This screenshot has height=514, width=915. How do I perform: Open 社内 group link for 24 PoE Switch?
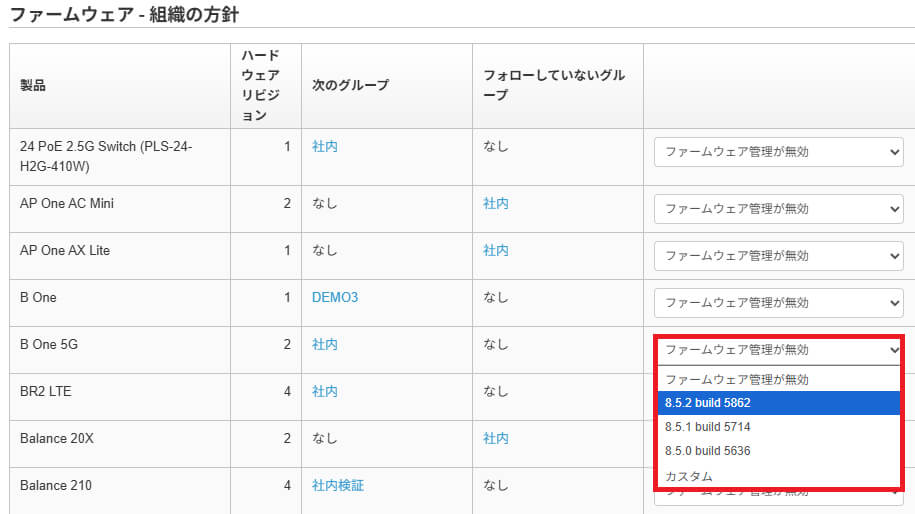pyautogui.click(x=324, y=146)
